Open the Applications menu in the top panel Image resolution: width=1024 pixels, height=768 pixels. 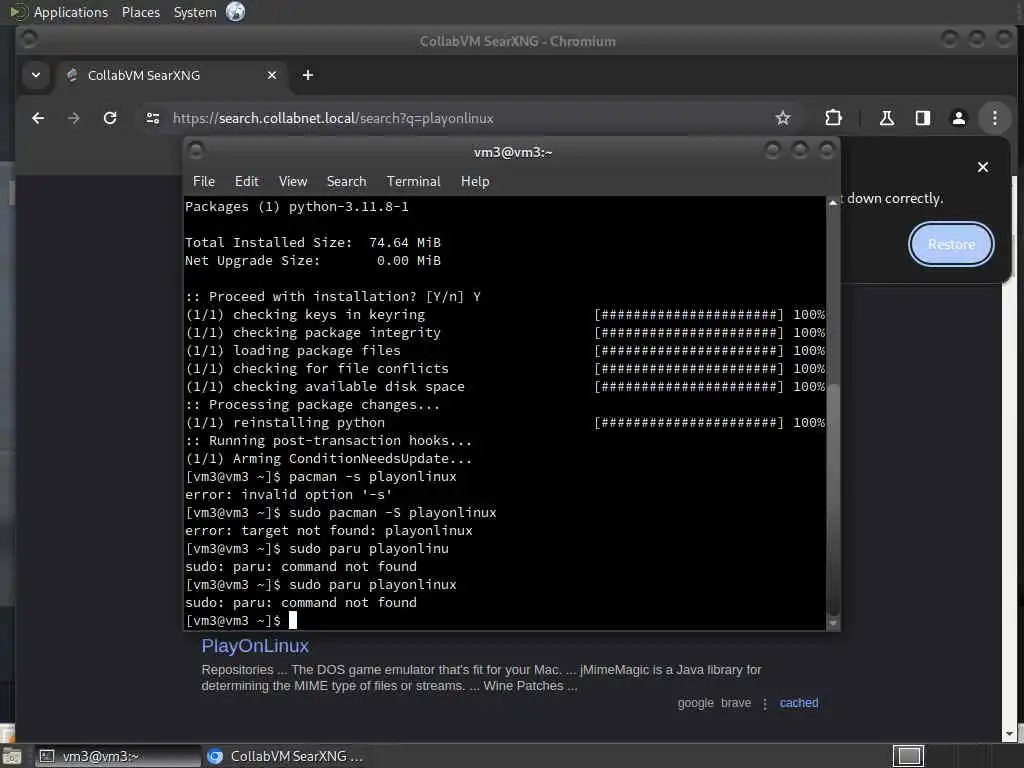click(71, 12)
